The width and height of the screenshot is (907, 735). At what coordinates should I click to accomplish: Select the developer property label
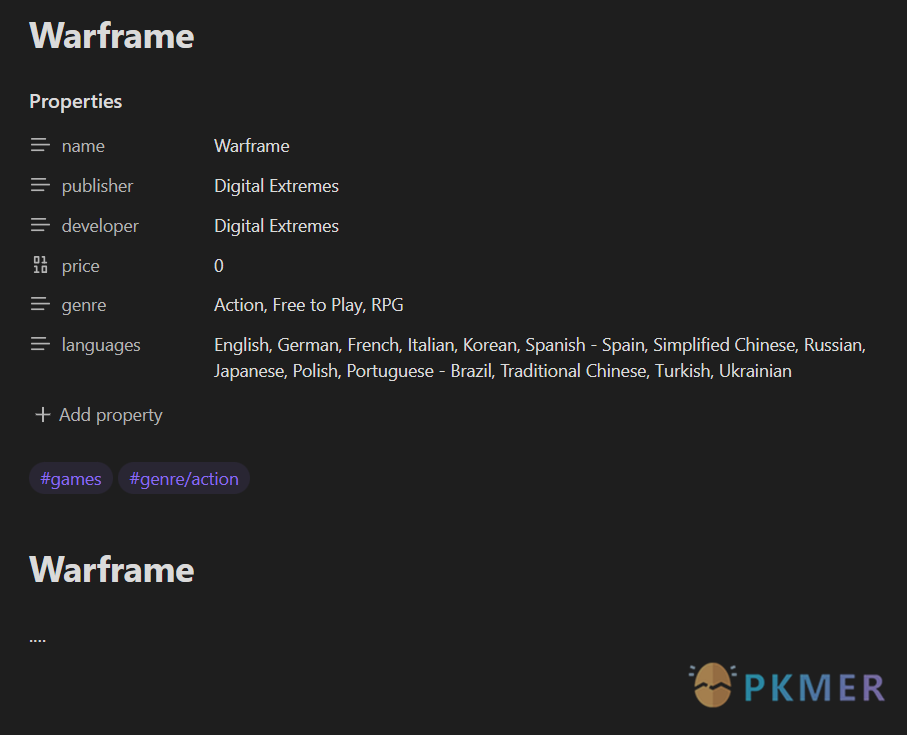point(100,226)
